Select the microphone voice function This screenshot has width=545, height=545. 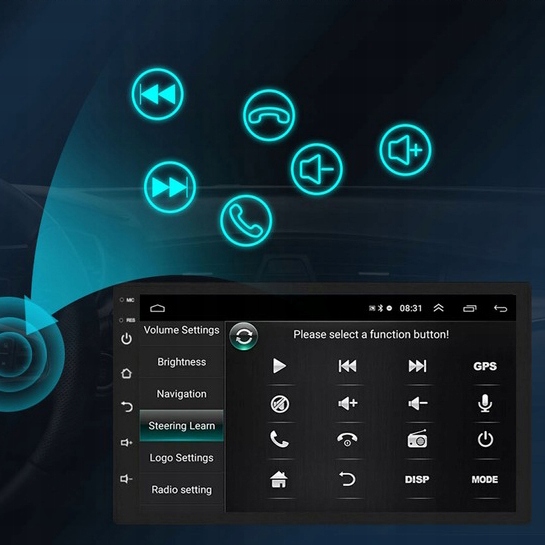tap(485, 404)
